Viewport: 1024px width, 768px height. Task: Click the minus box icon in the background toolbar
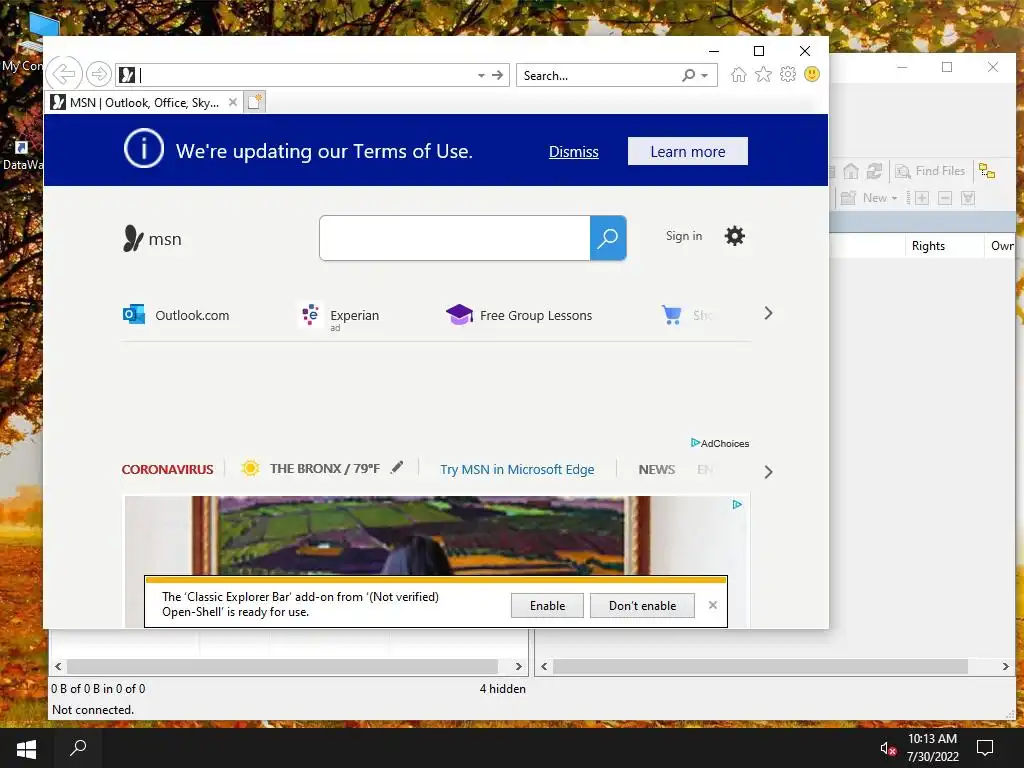pos(945,198)
